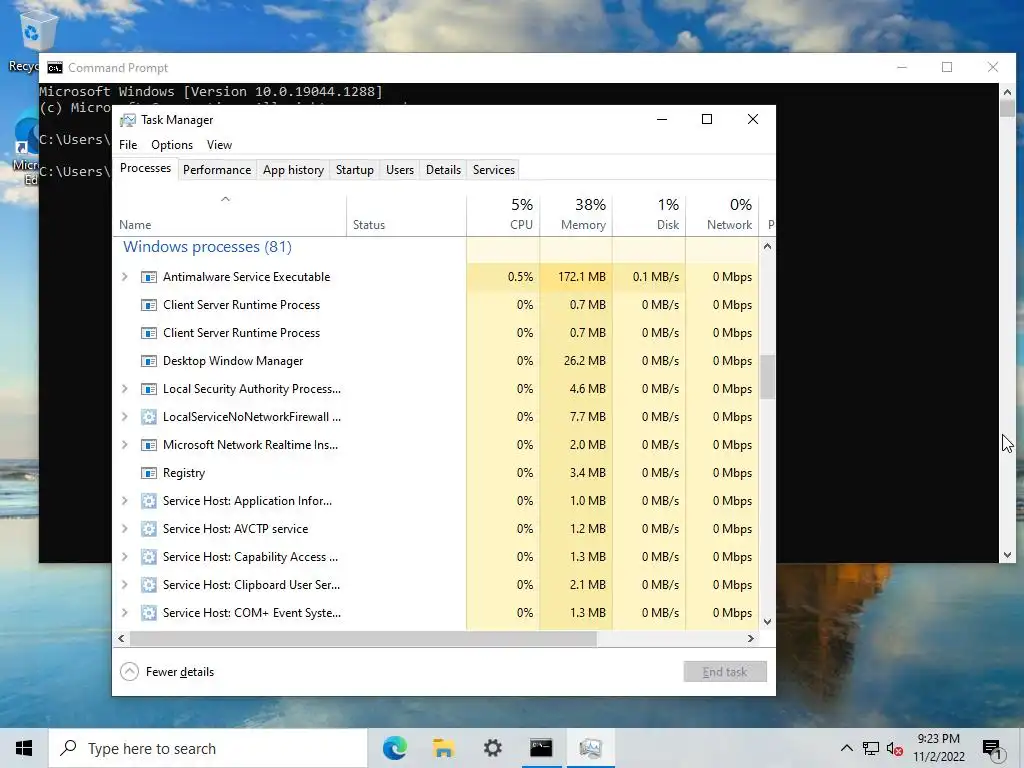Click the Service Host: COM+ Event System icon
Viewport: 1024px width, 768px height.
click(149, 613)
